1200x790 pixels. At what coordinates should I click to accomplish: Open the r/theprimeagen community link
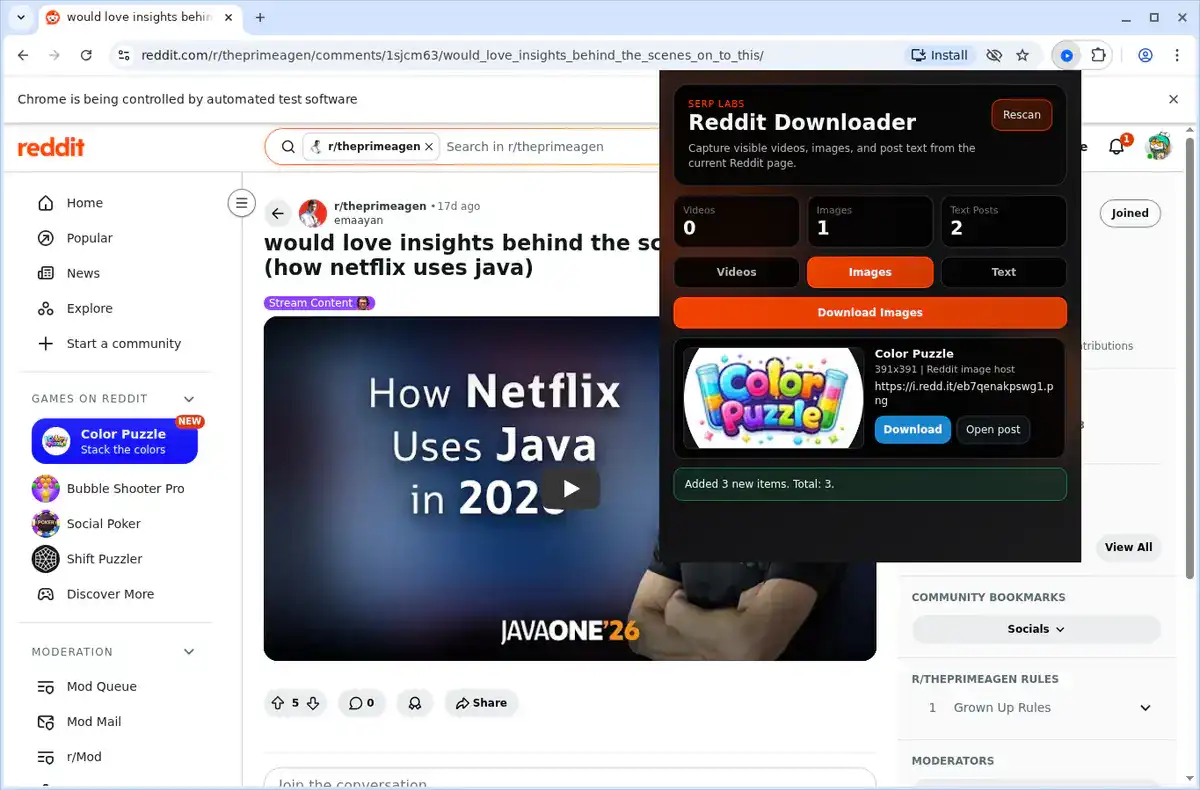point(380,206)
